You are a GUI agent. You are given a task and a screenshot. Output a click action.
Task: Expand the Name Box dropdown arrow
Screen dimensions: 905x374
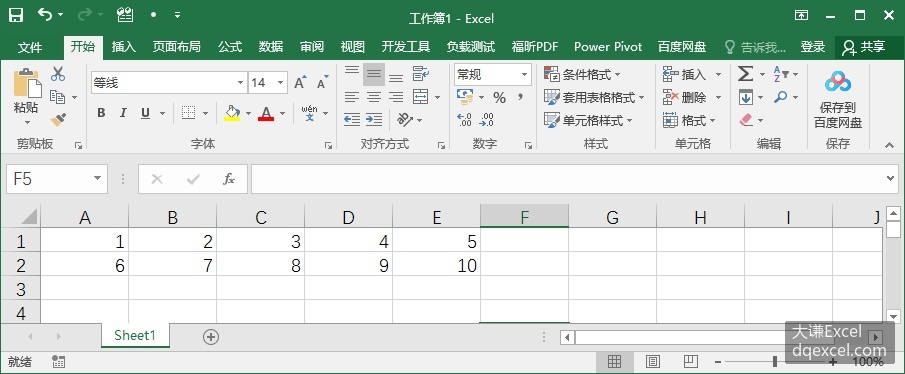click(98, 179)
